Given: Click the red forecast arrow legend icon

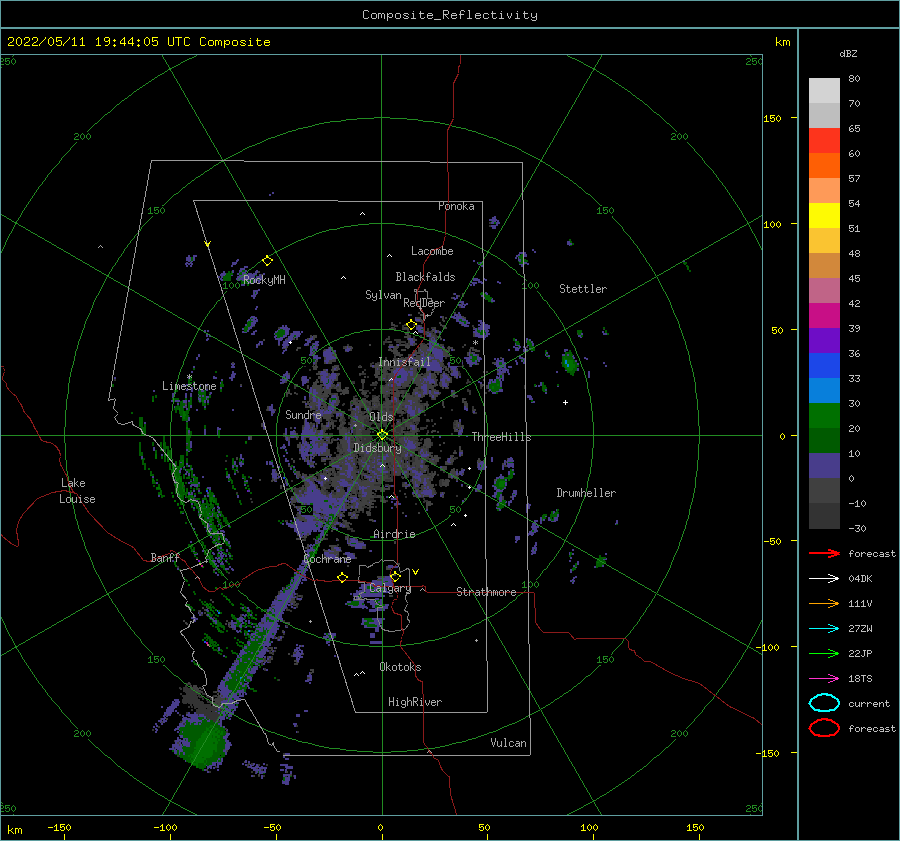Looking at the screenshot, I should (824, 553).
